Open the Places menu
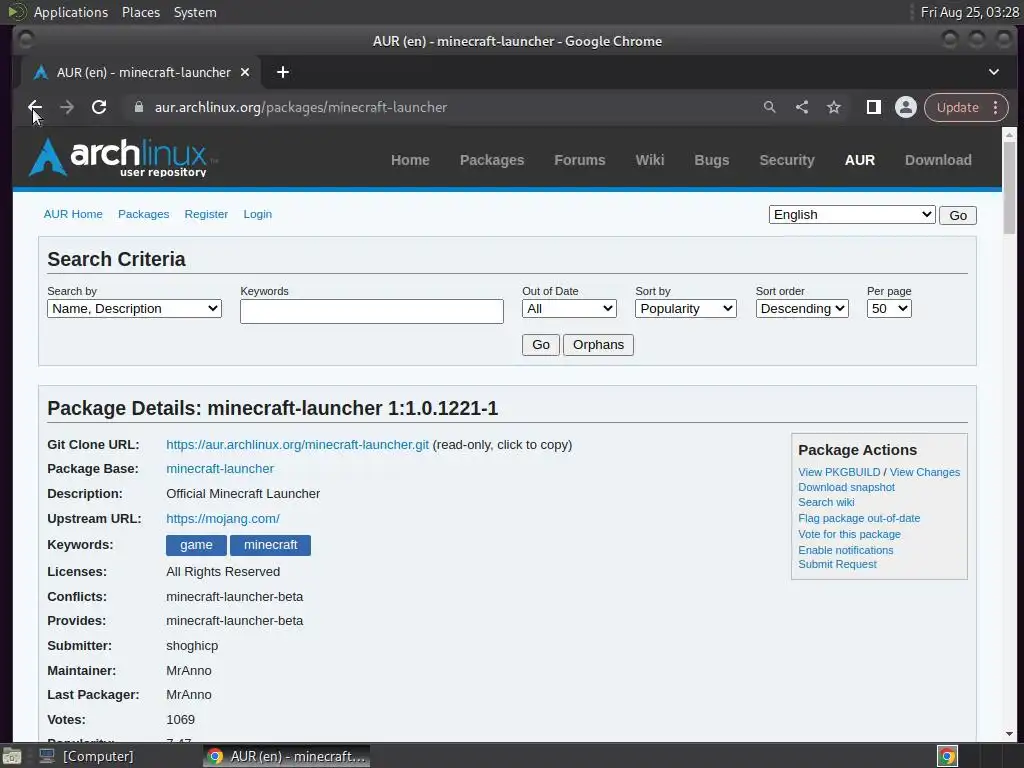This screenshot has height=768, width=1024. (x=140, y=12)
